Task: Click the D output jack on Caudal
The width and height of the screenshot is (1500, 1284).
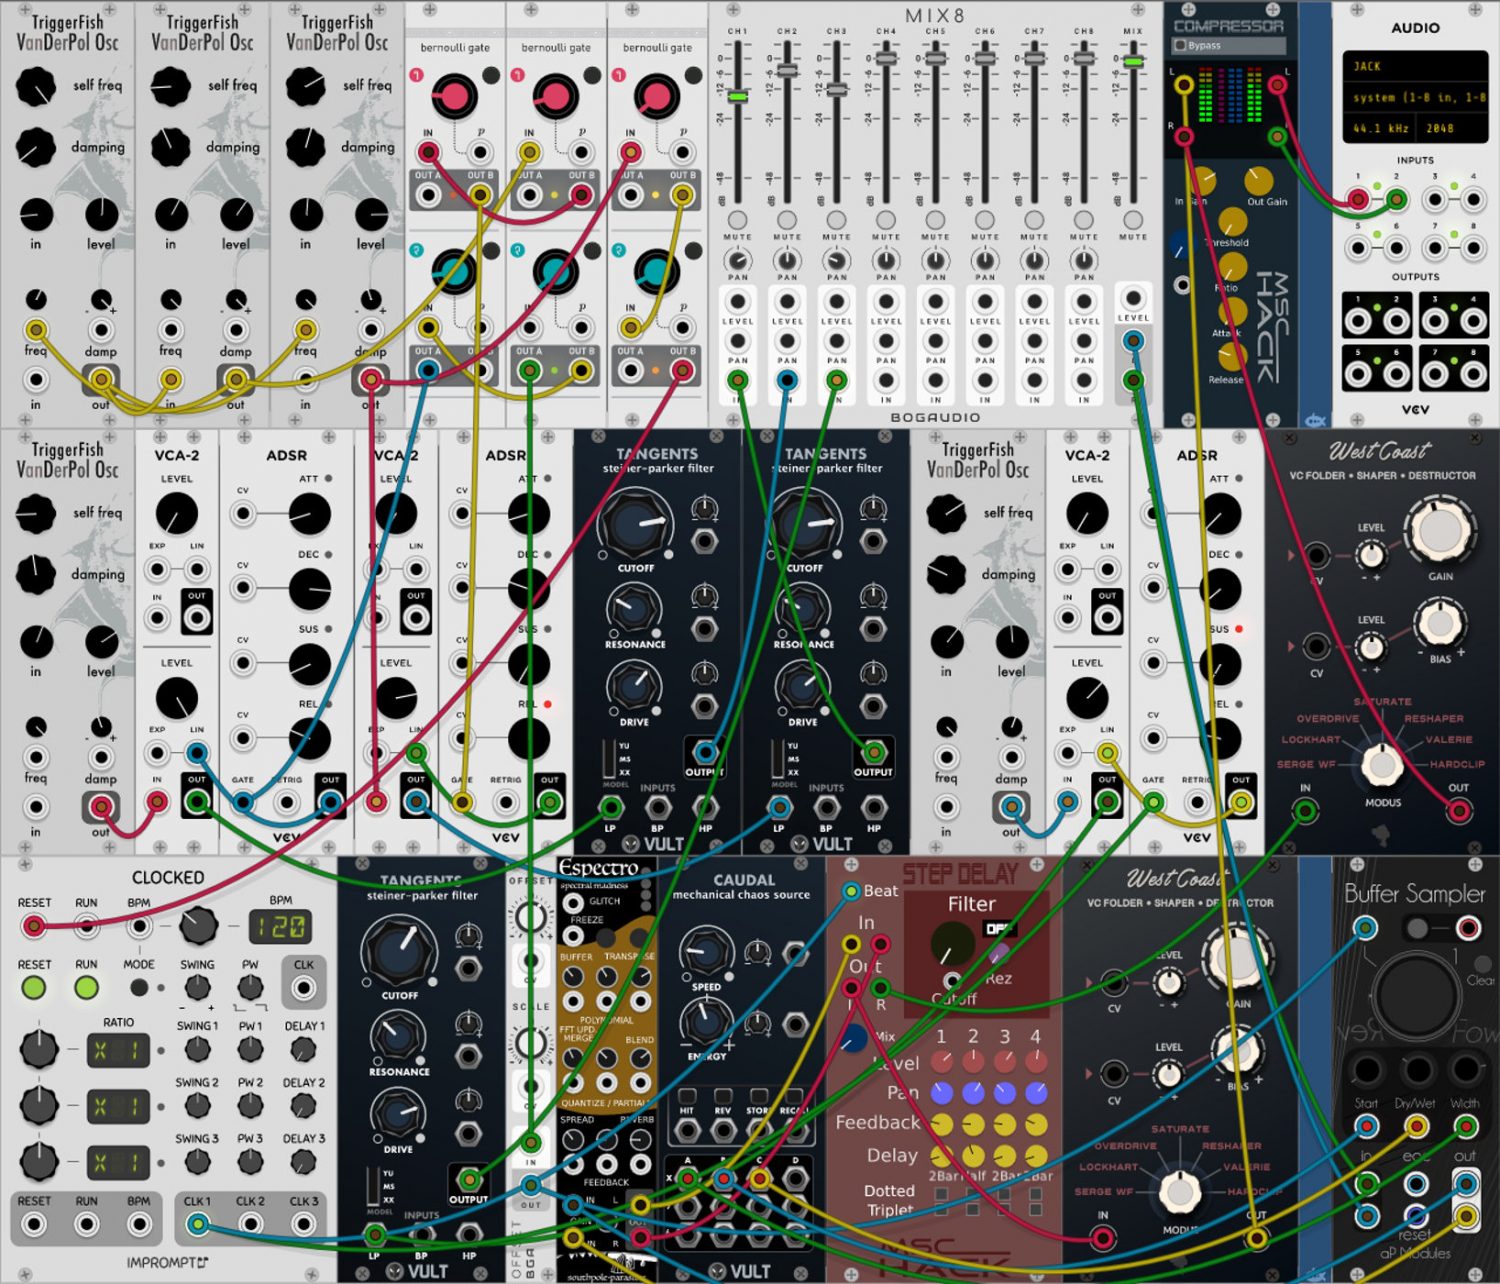Action: (x=796, y=1179)
